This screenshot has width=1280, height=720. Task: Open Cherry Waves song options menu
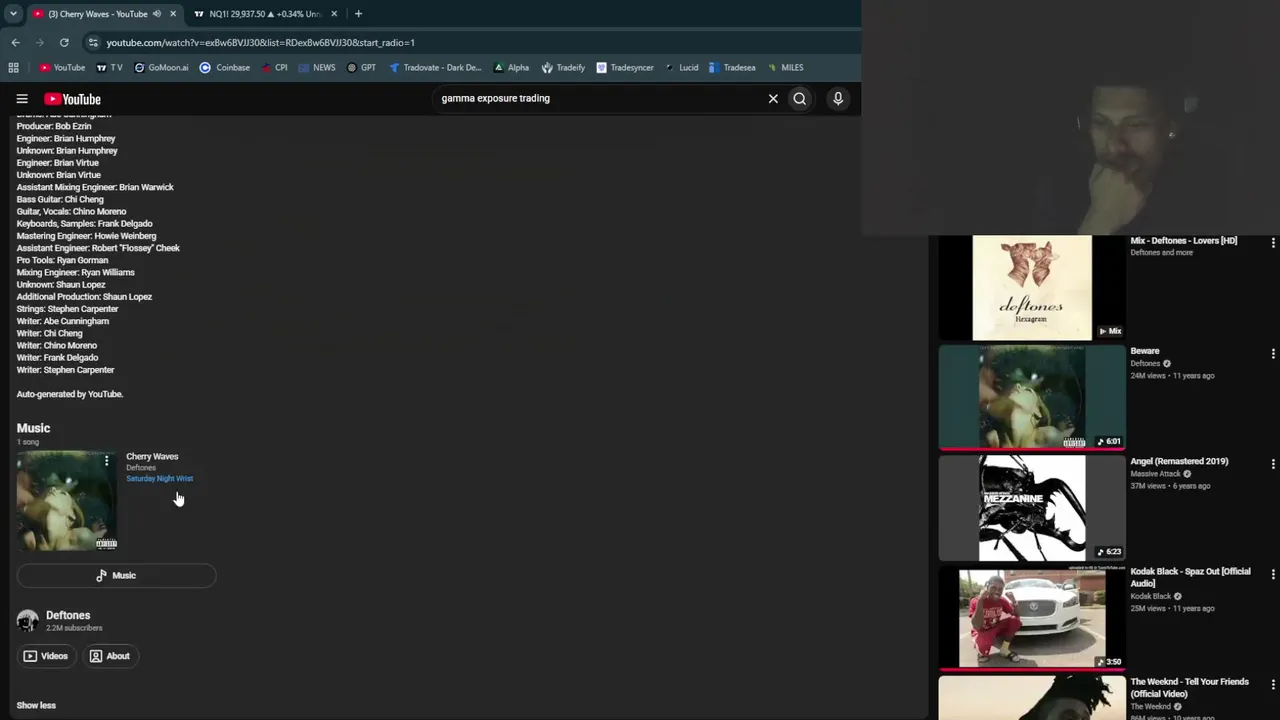pos(106,461)
